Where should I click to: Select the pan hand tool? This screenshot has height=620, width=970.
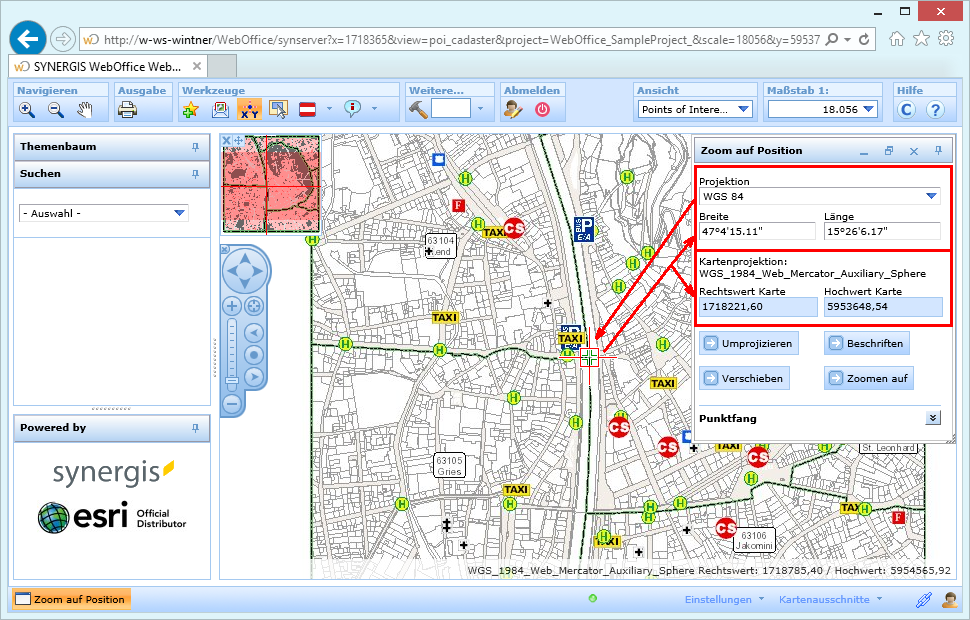(85, 109)
